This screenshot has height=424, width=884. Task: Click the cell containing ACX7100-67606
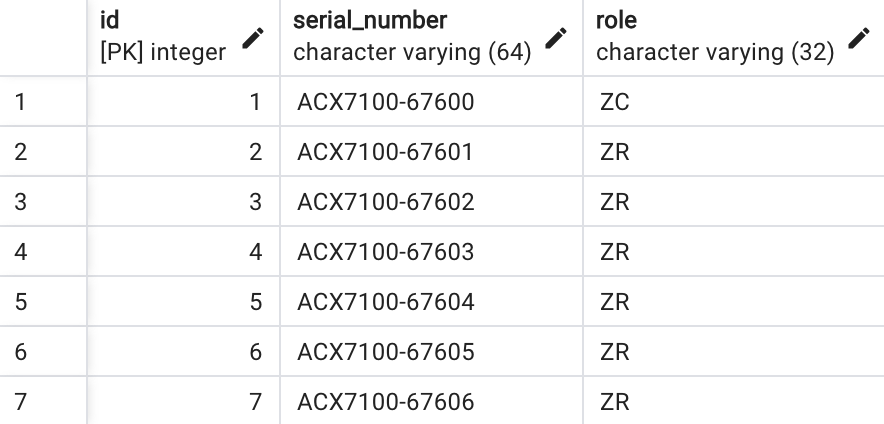432,401
